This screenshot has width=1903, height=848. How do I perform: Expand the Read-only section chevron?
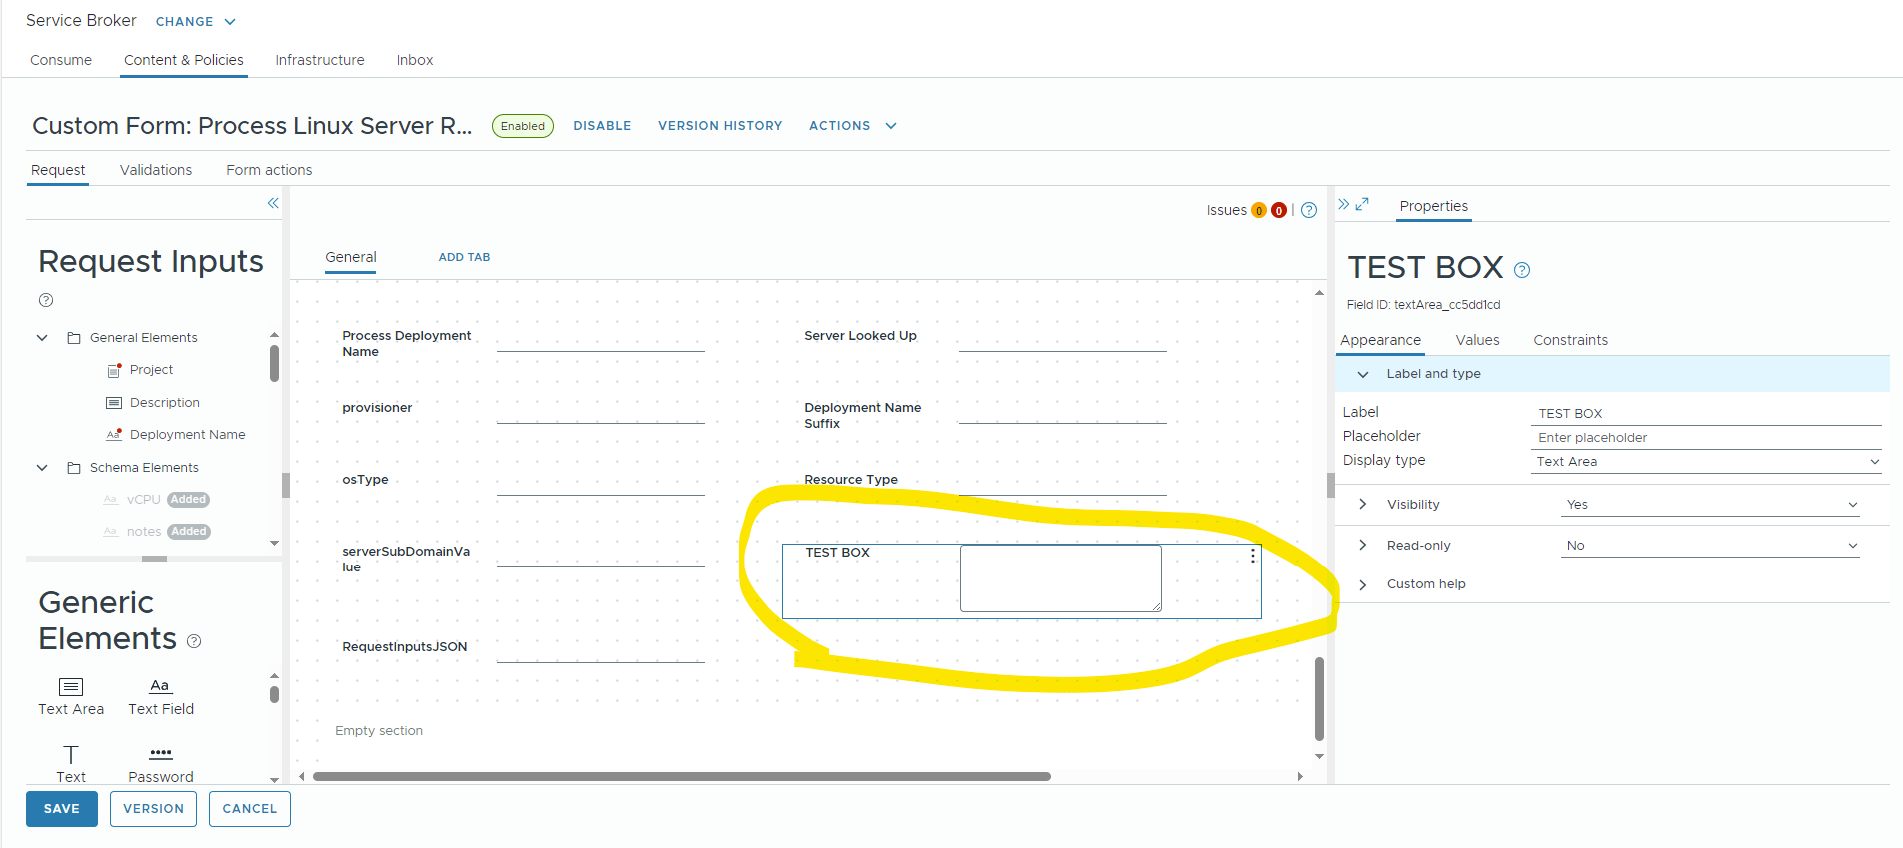click(x=1363, y=546)
